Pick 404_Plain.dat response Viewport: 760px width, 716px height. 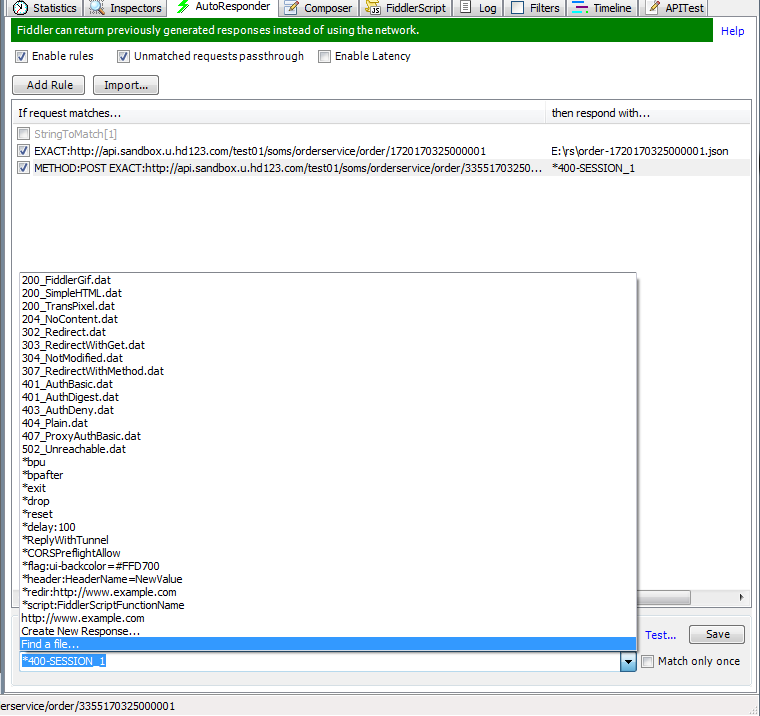pyautogui.click(x=328, y=423)
